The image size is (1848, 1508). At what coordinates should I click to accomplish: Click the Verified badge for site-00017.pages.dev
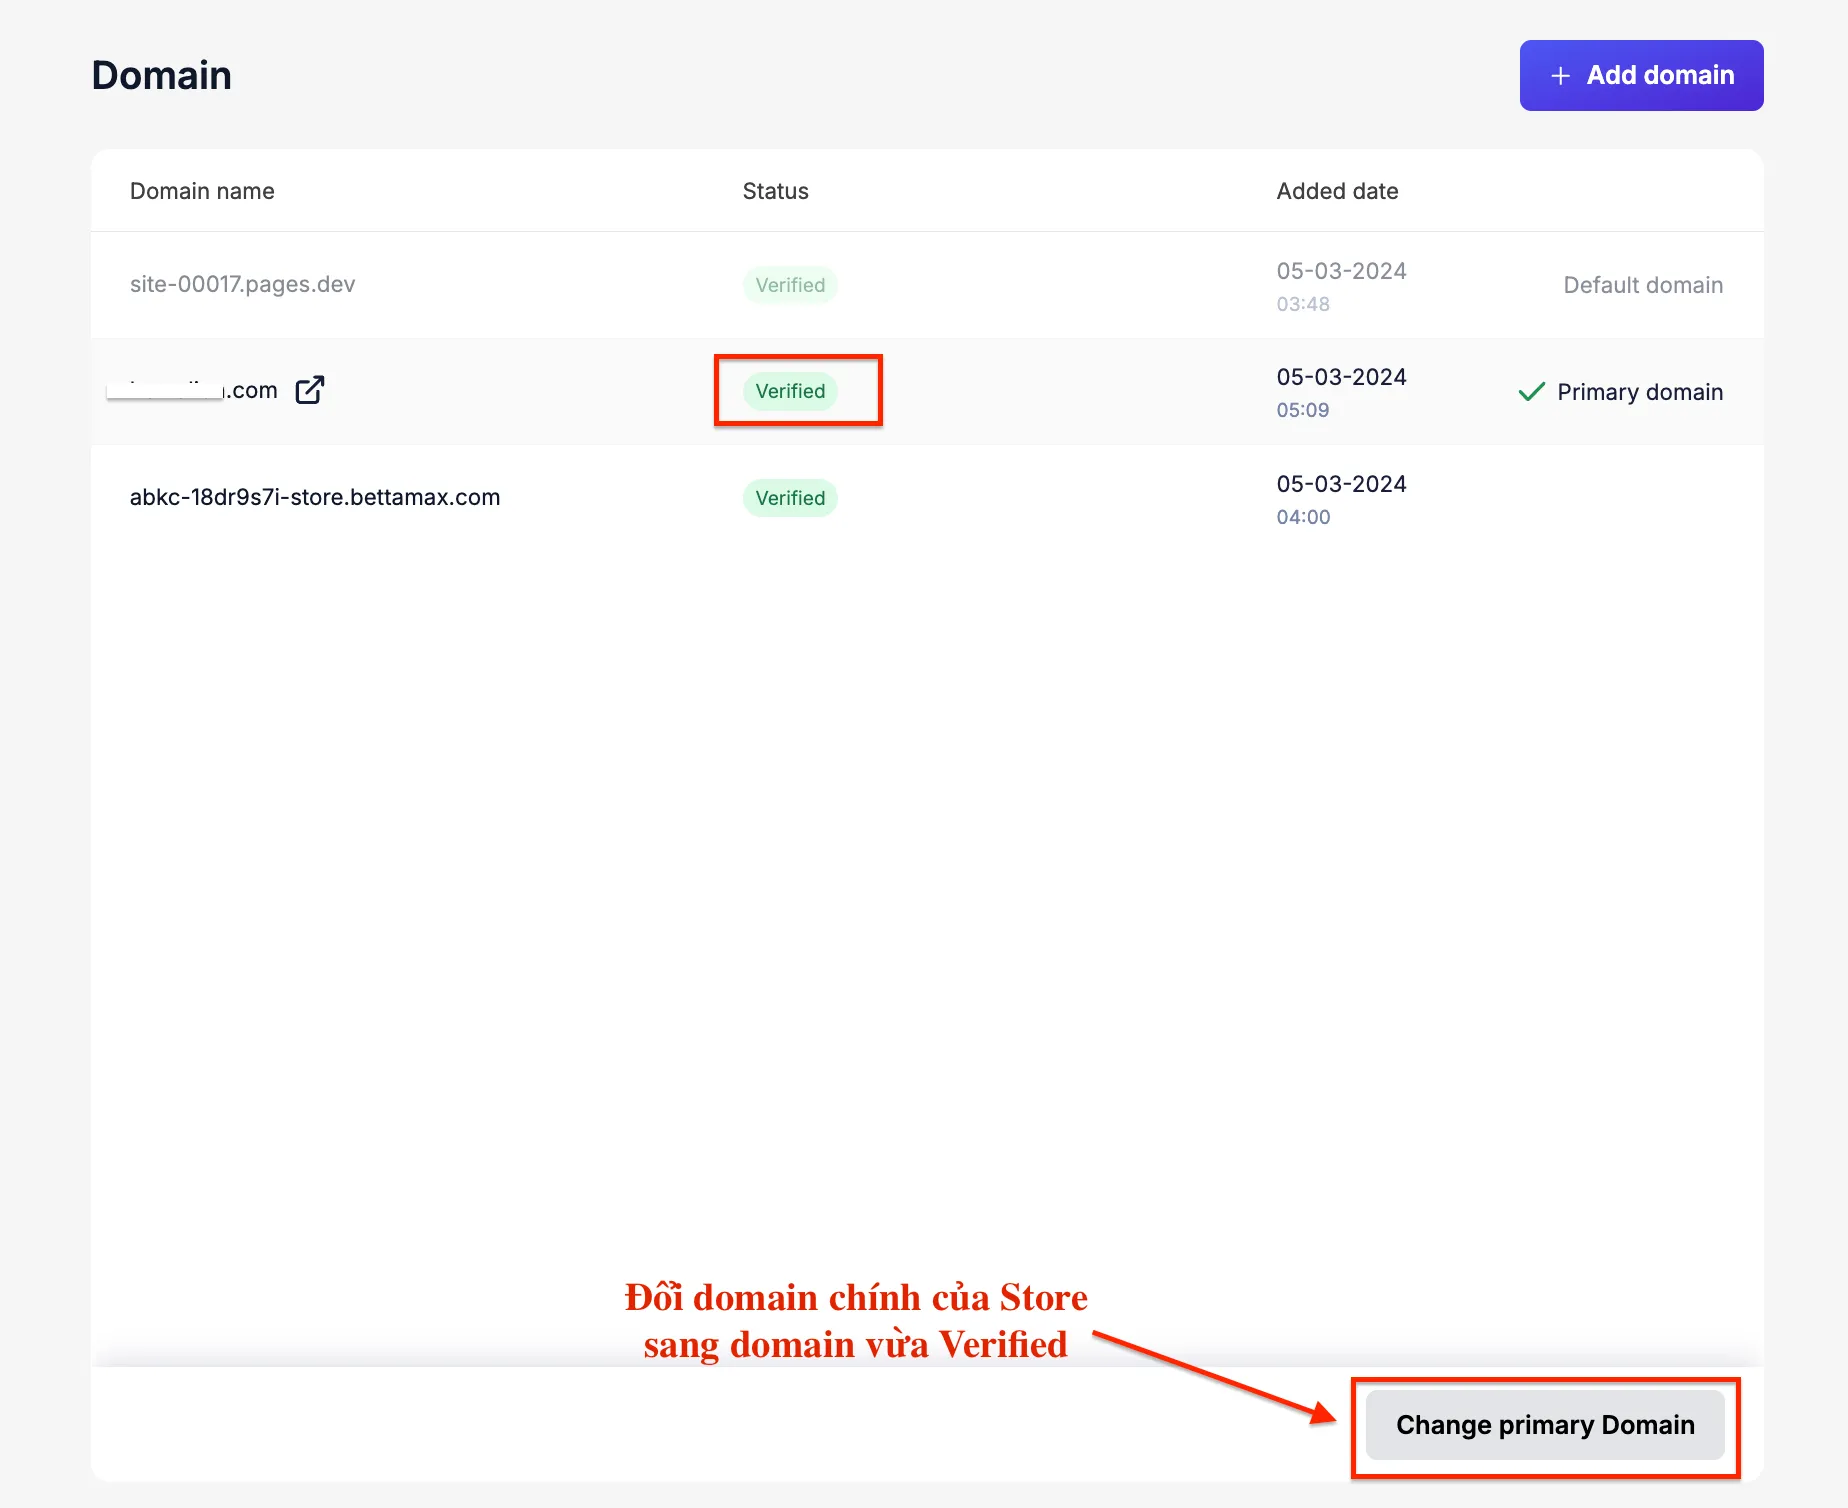coord(790,285)
